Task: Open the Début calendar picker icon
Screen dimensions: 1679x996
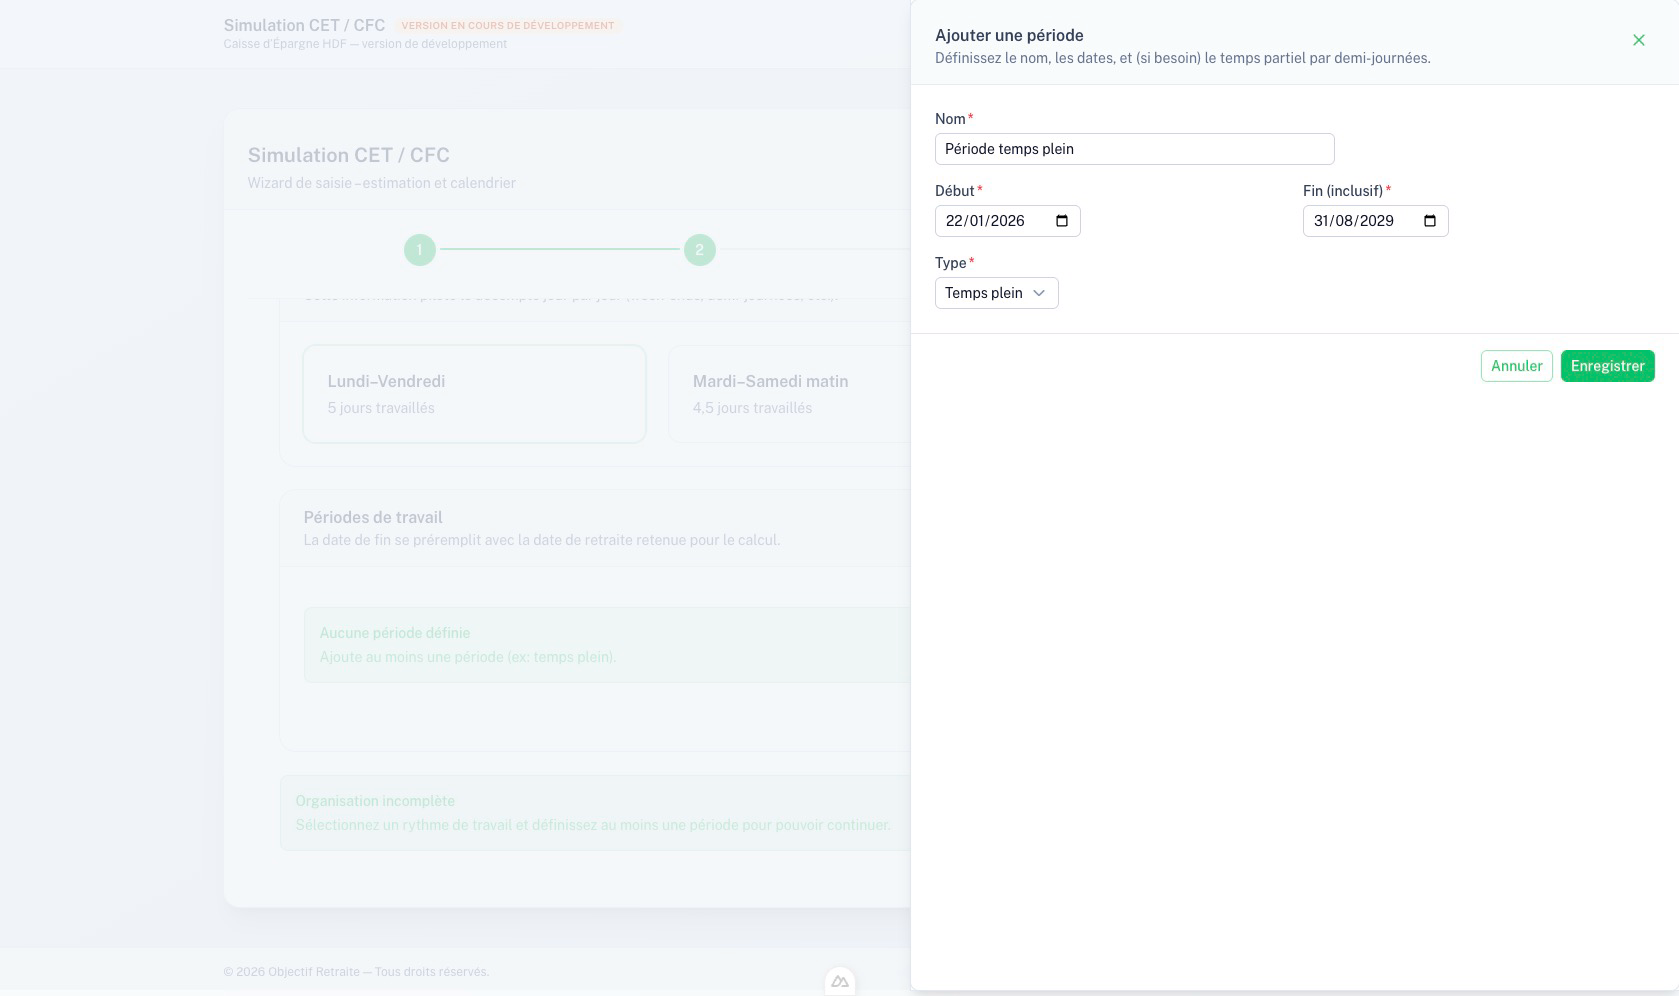Action: tap(1062, 221)
